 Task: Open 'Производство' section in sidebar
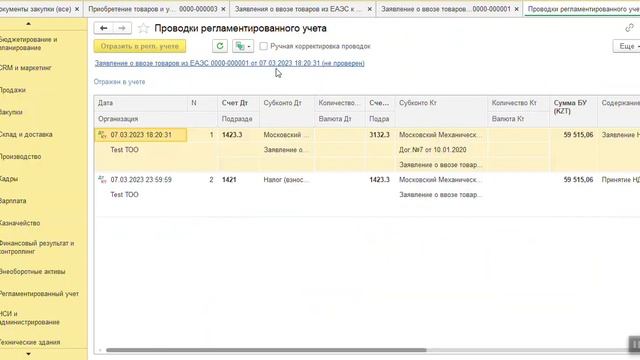(x=20, y=156)
